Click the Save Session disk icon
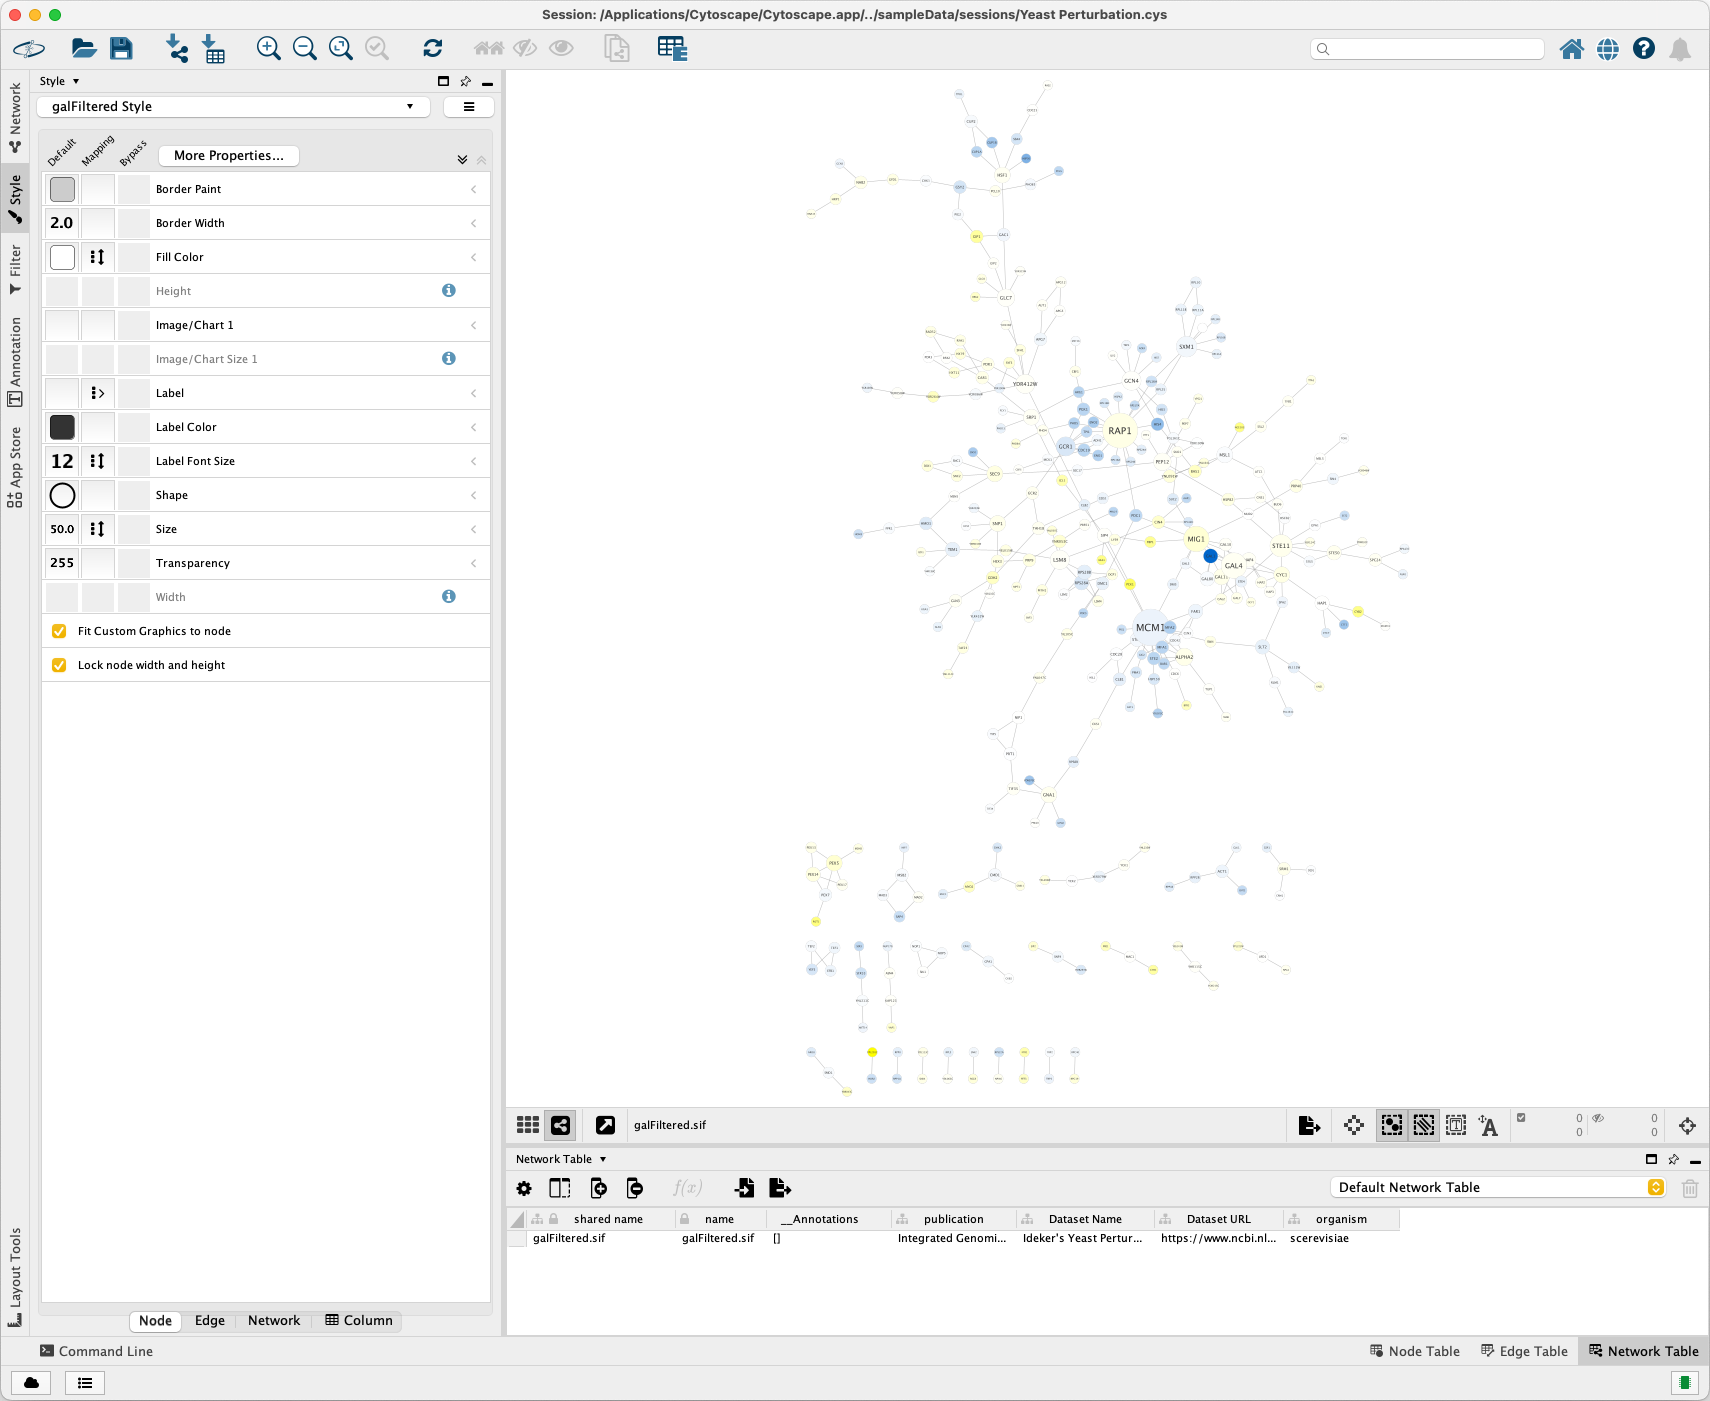The width and height of the screenshot is (1710, 1401). click(121, 48)
